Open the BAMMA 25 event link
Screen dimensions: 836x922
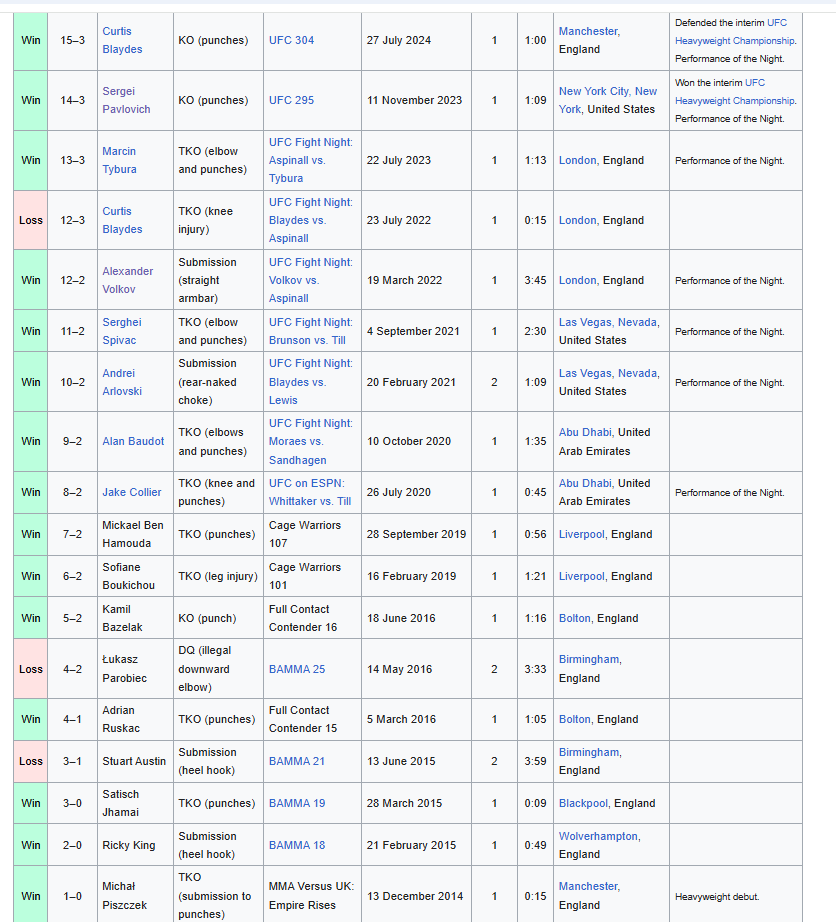click(297, 669)
